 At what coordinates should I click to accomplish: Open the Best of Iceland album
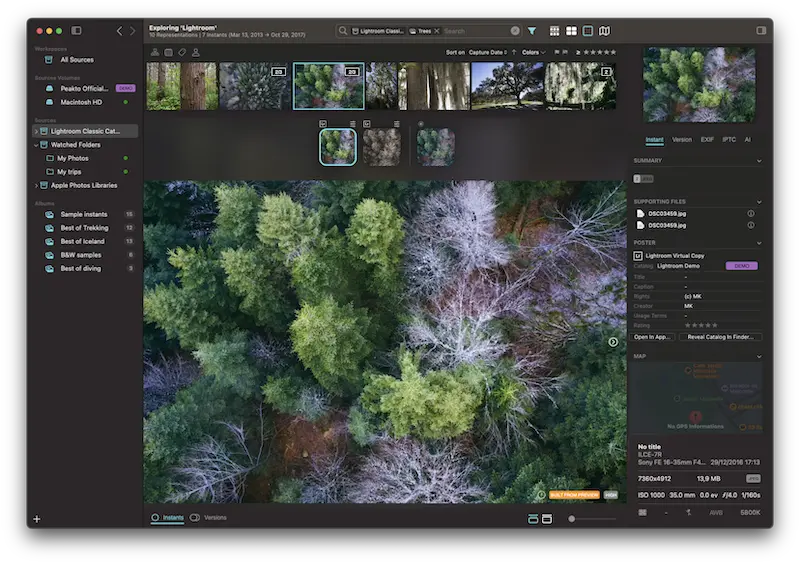tap(82, 241)
